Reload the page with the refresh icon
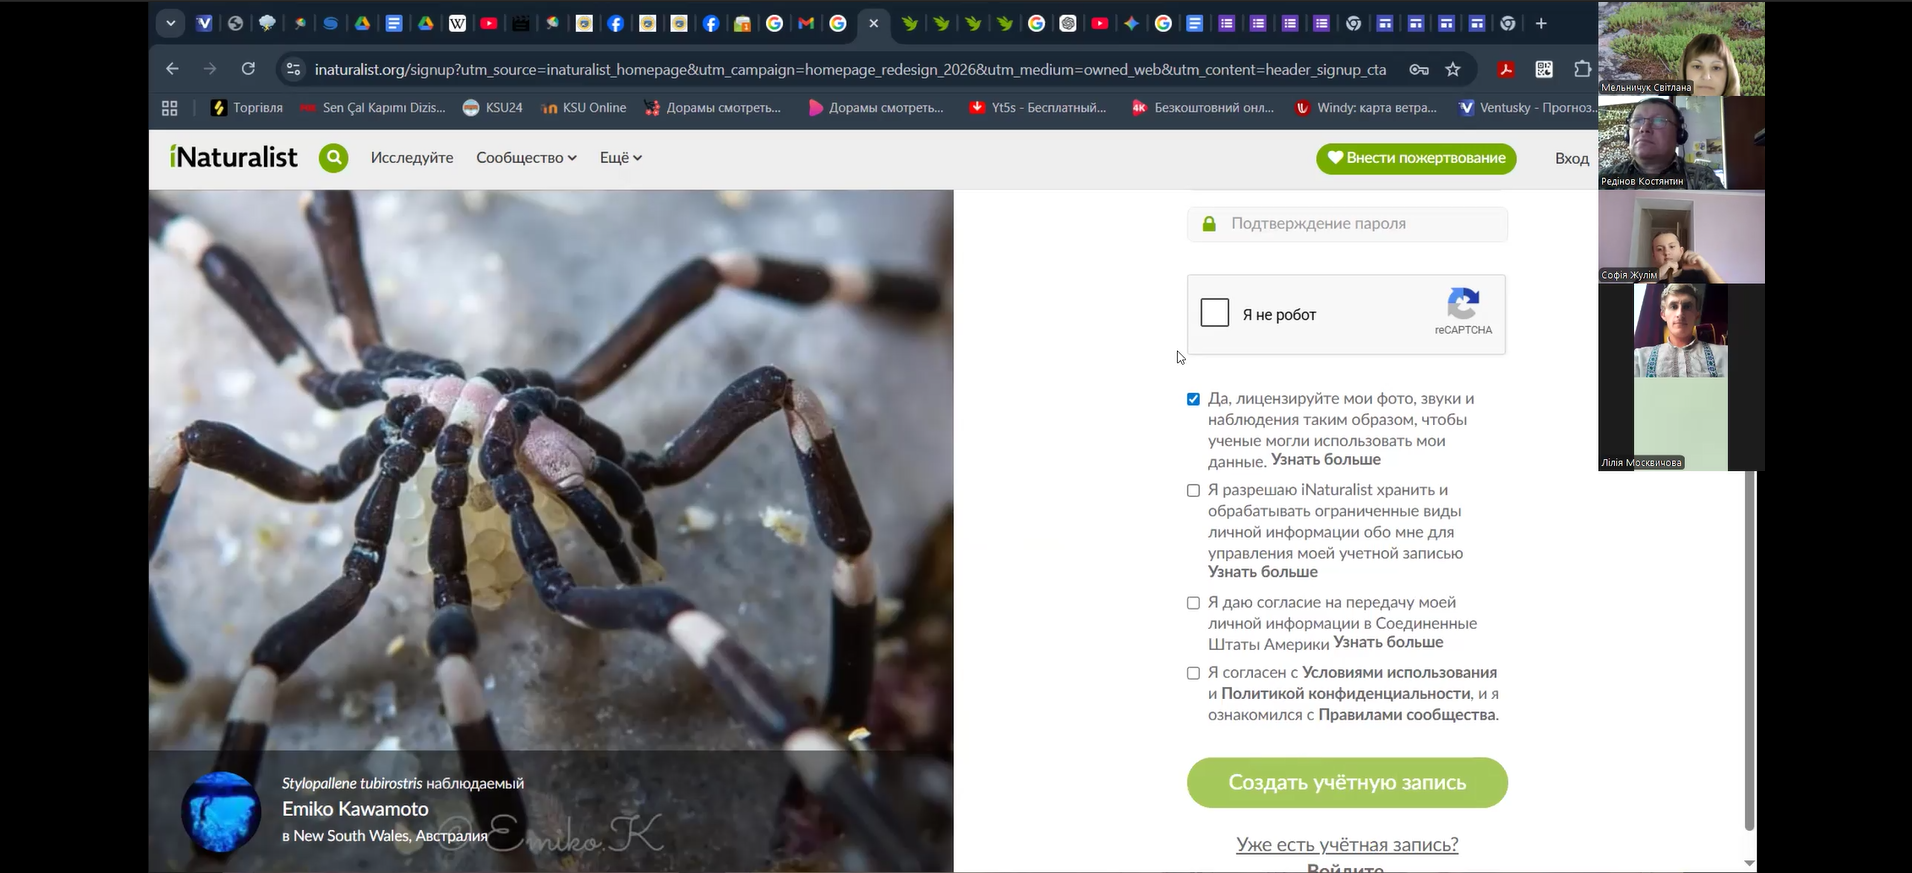Screen dimensions: 1912x873 pos(248,69)
